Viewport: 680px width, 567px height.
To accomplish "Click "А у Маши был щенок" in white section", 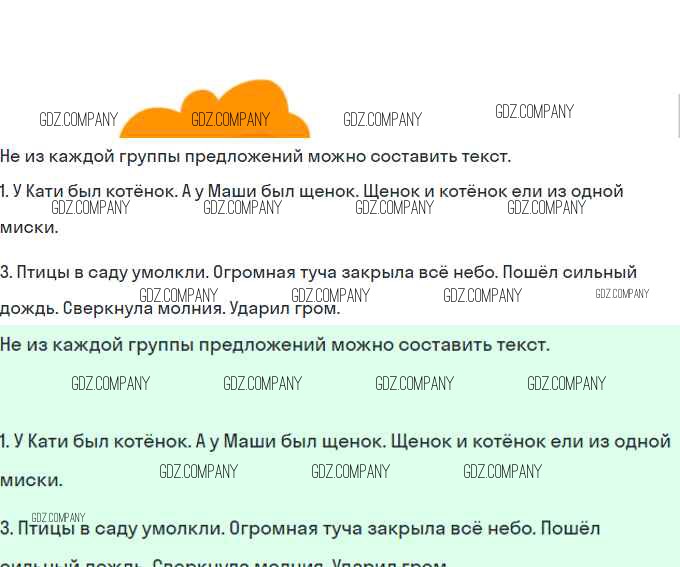I will click(270, 191).
